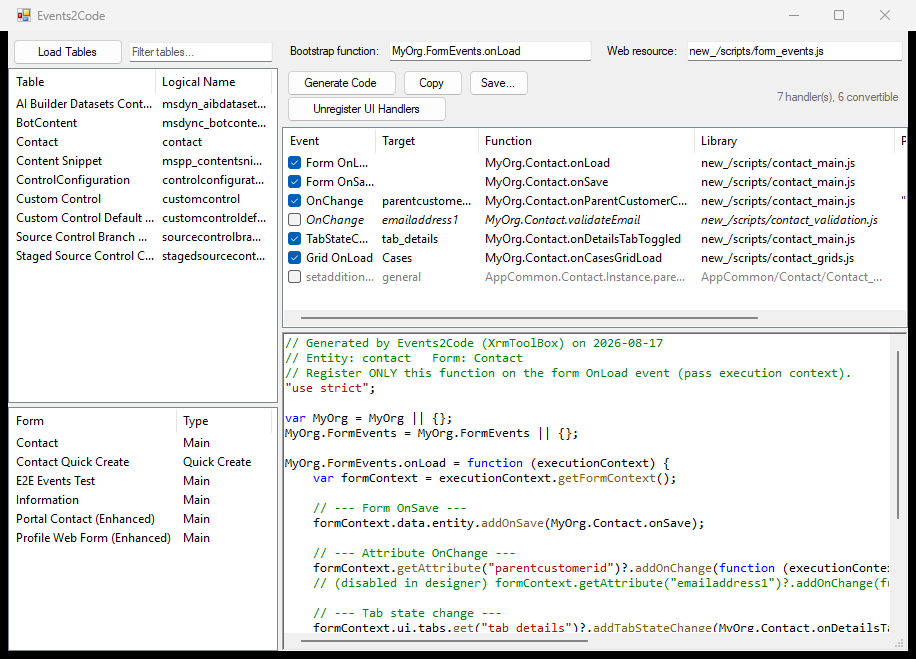Click MyOrg.Contact.onCasesGridLoad function cell
Image resolution: width=916 pixels, height=659 pixels.
point(573,258)
